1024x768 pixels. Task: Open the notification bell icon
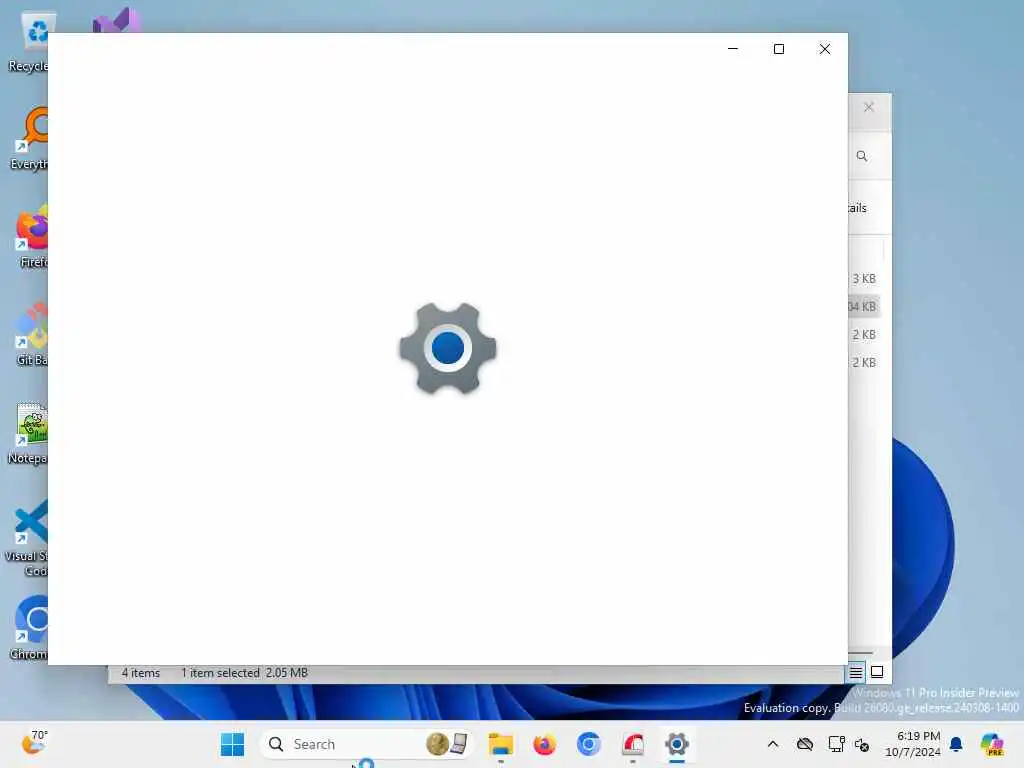[956, 744]
